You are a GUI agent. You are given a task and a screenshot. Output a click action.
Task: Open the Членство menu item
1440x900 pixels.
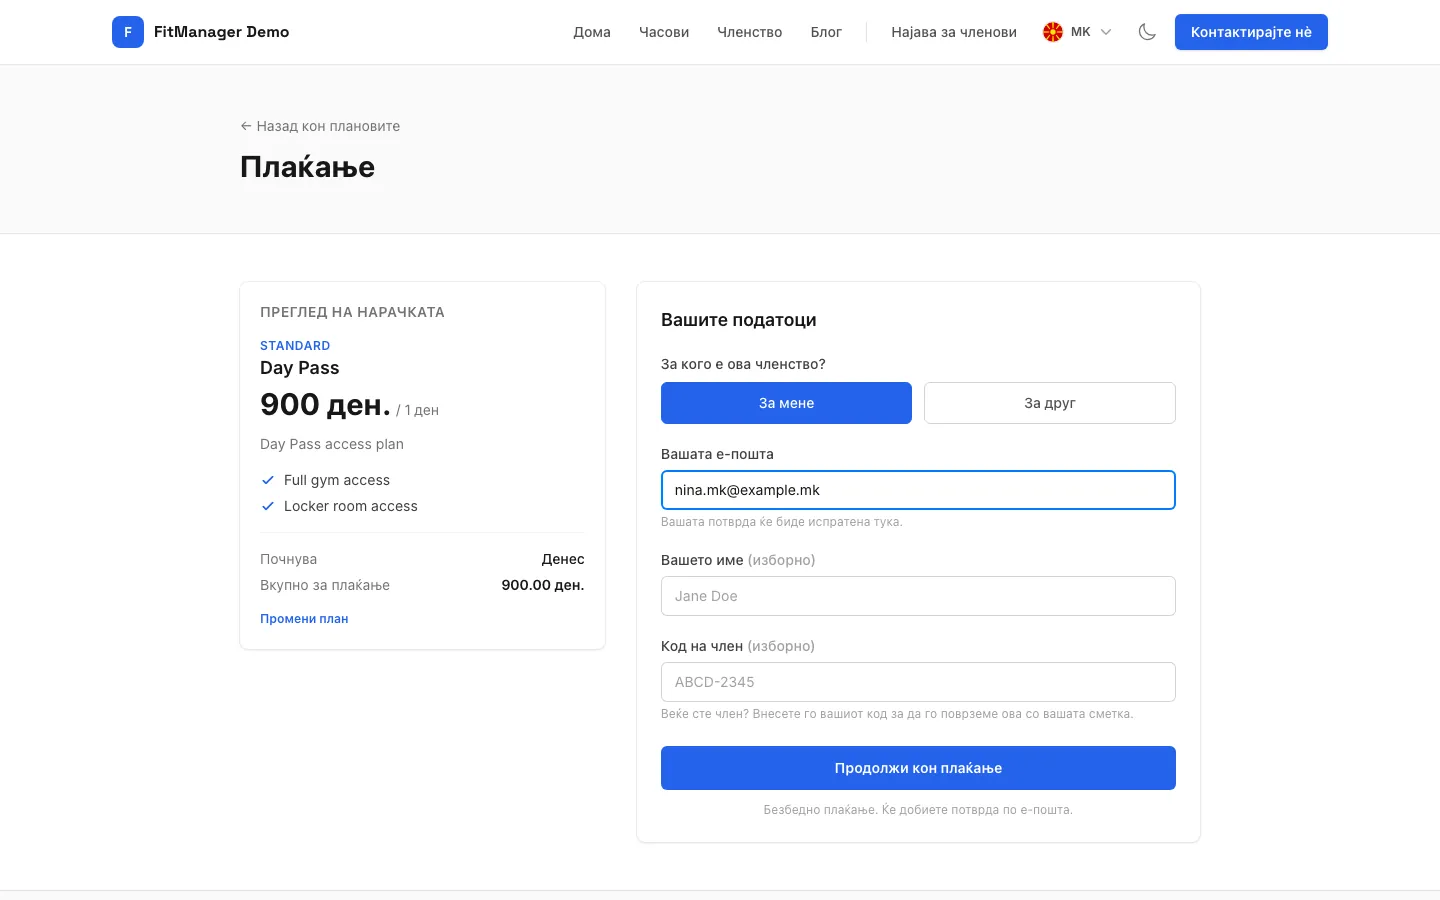pyautogui.click(x=750, y=32)
